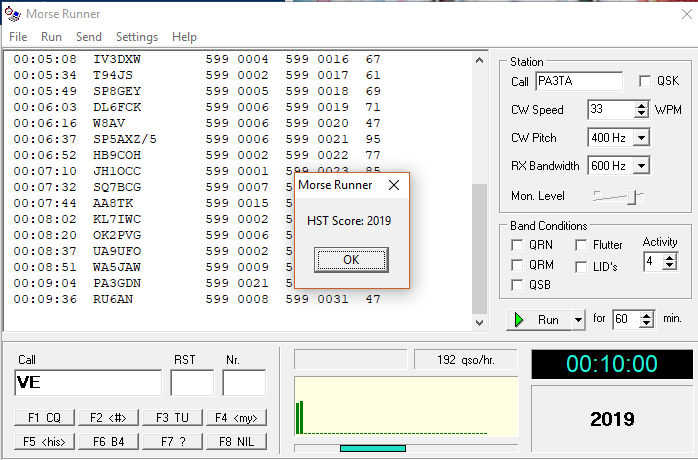Adjust the Mon. Level slider
This screenshot has height=460, width=698.
click(632, 197)
